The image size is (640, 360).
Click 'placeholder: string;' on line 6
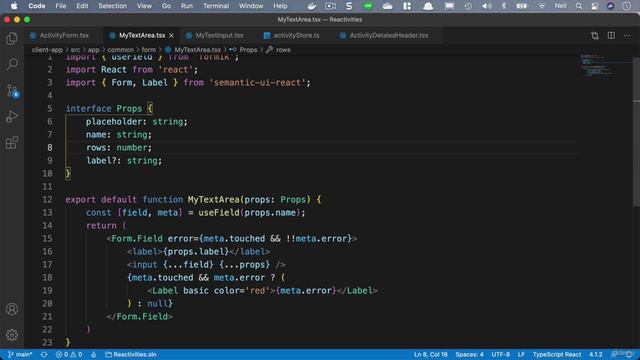click(x=136, y=122)
